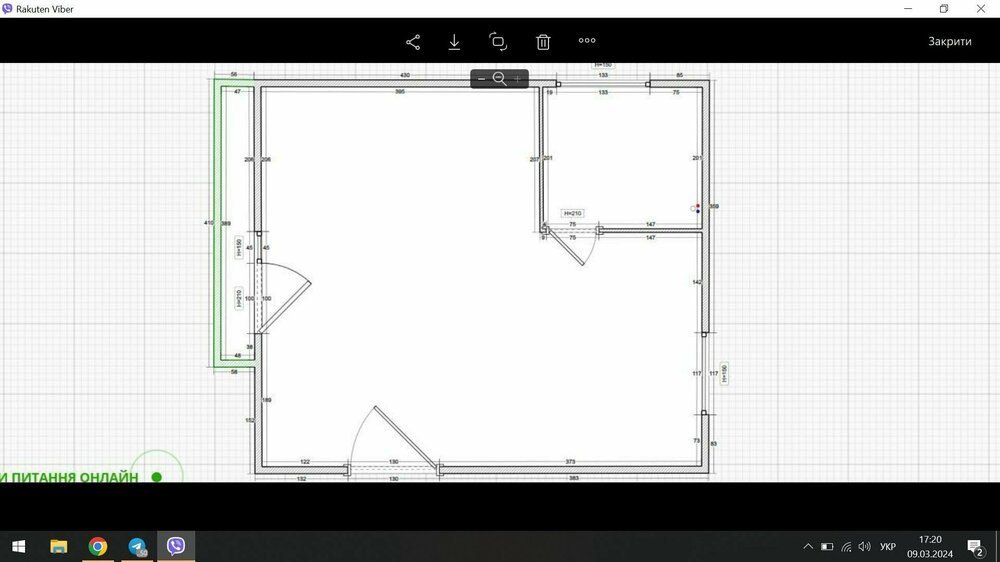Open Windows Start menu
The width and height of the screenshot is (1000, 562).
18,547
